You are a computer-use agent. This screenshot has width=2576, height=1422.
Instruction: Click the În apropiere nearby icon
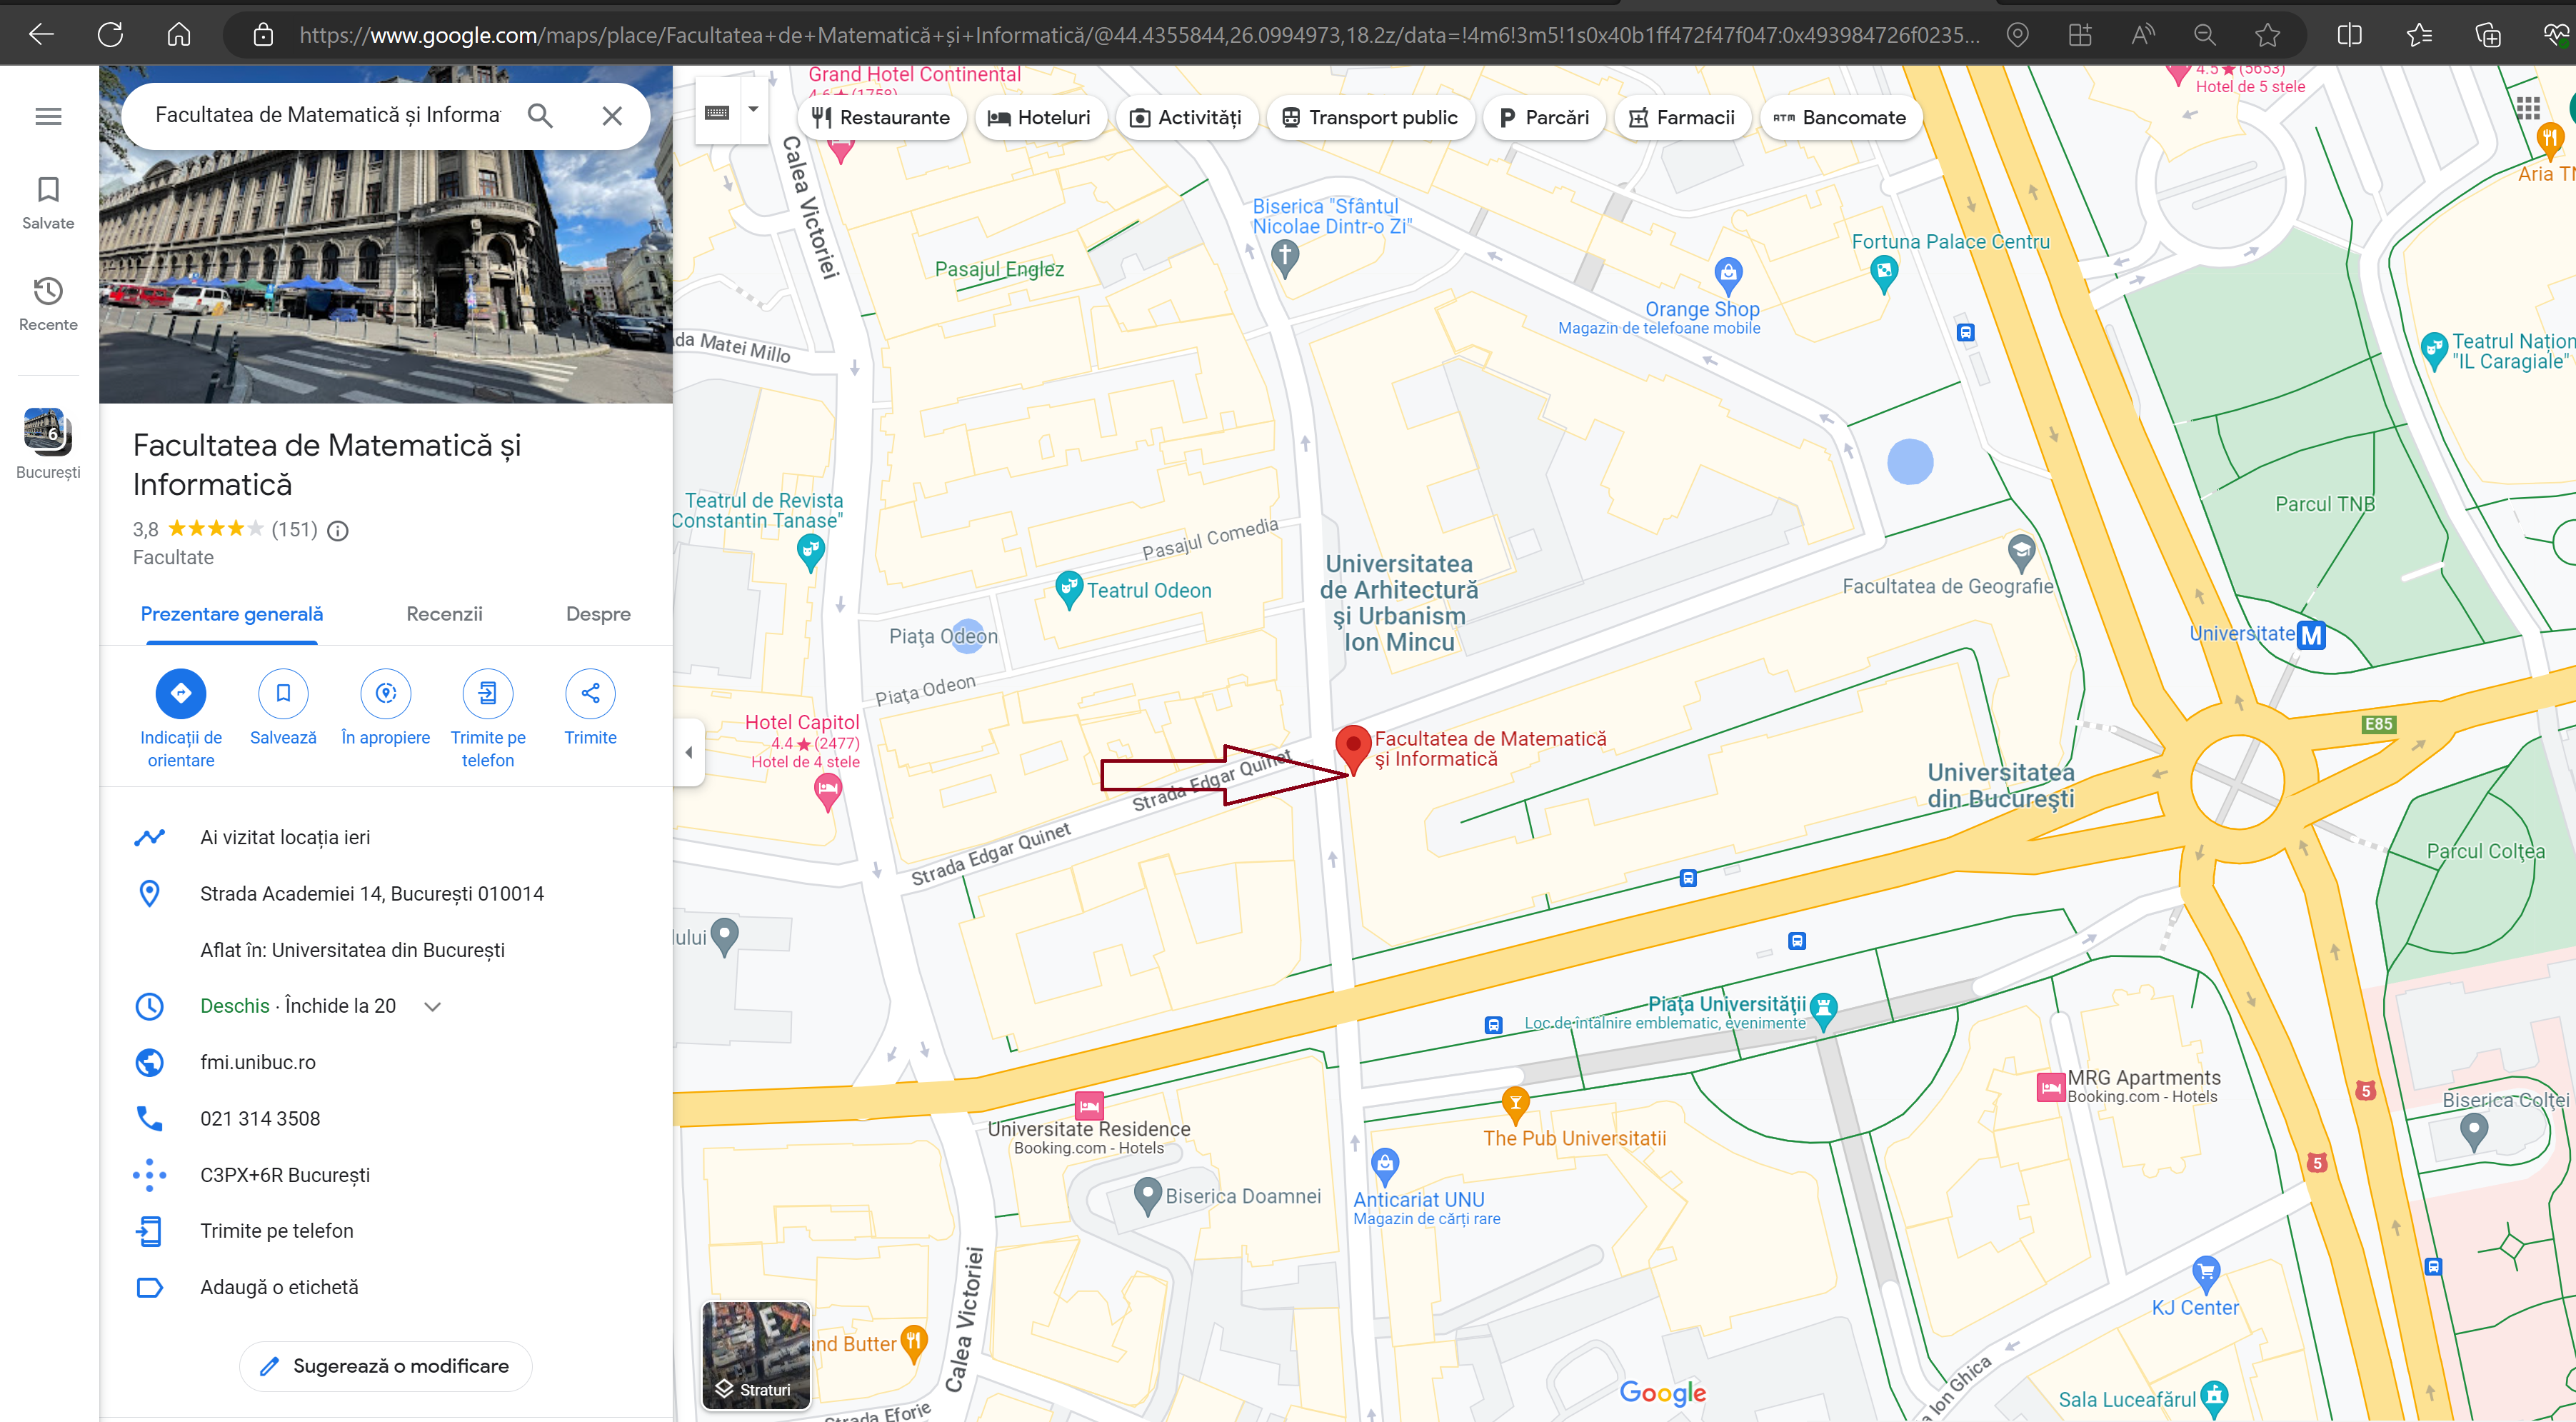pos(386,693)
